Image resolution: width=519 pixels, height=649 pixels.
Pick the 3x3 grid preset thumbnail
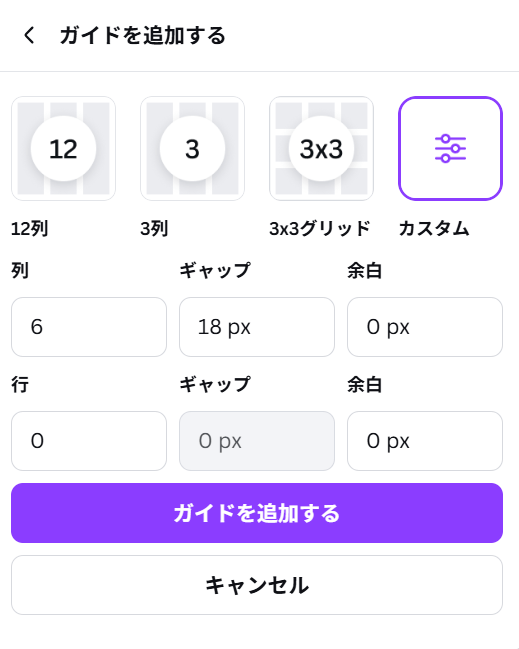322,149
